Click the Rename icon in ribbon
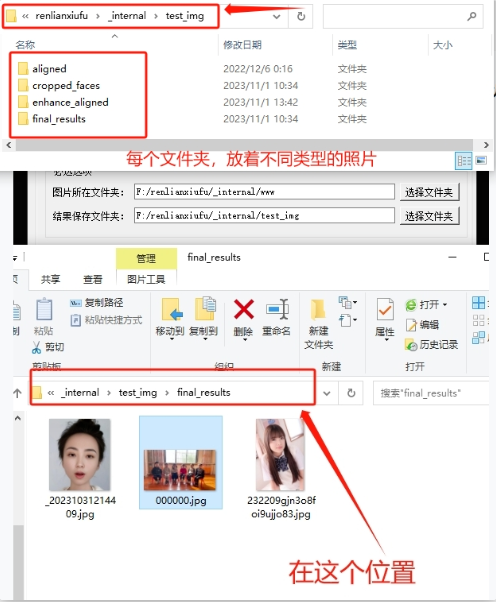This screenshot has height=602, width=496. click(277, 309)
